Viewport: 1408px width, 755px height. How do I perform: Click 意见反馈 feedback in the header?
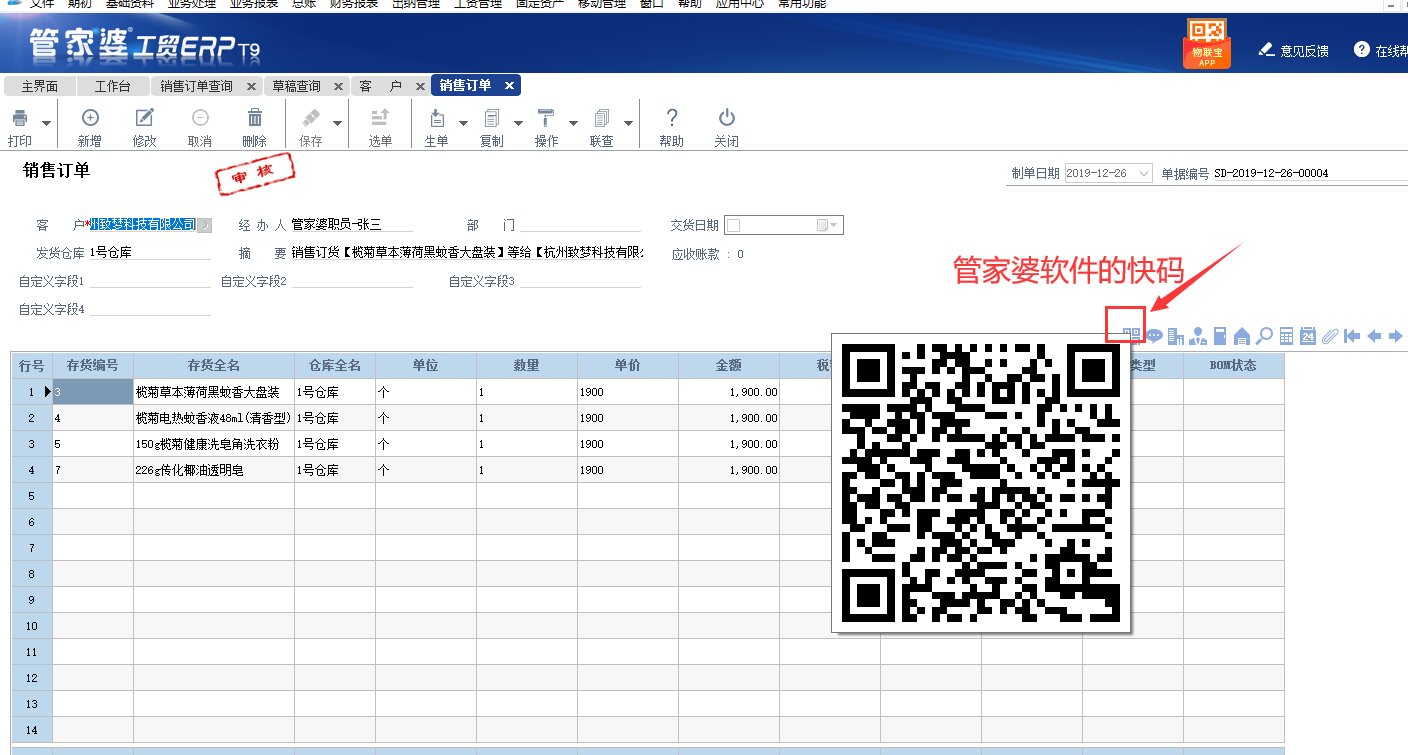point(1293,50)
